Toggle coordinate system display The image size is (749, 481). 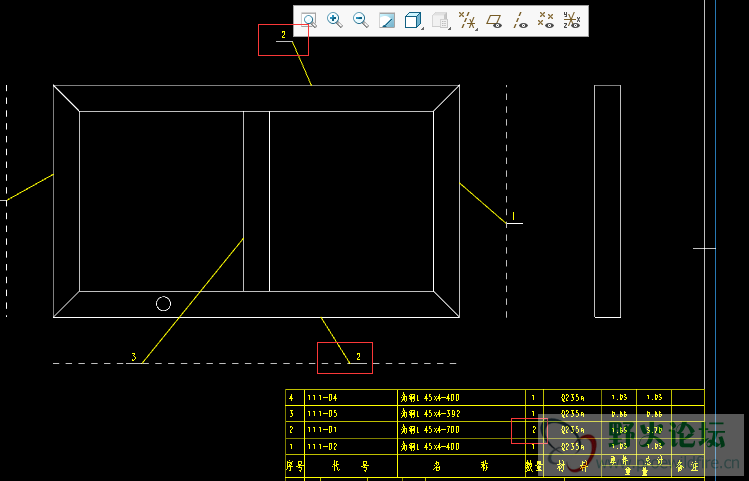[x=571, y=21]
